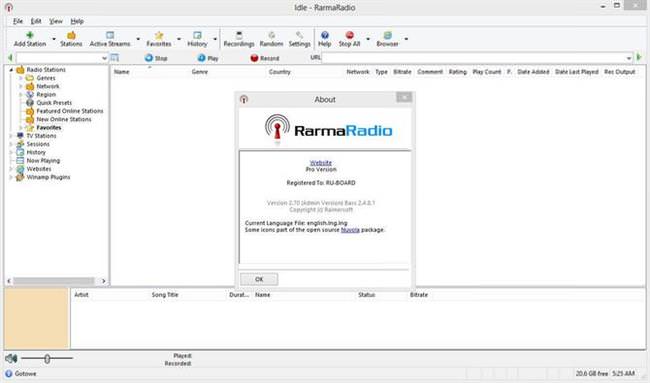The image size is (650, 383).
Task: Show Active Streams from the toolbar
Action: click(110, 35)
